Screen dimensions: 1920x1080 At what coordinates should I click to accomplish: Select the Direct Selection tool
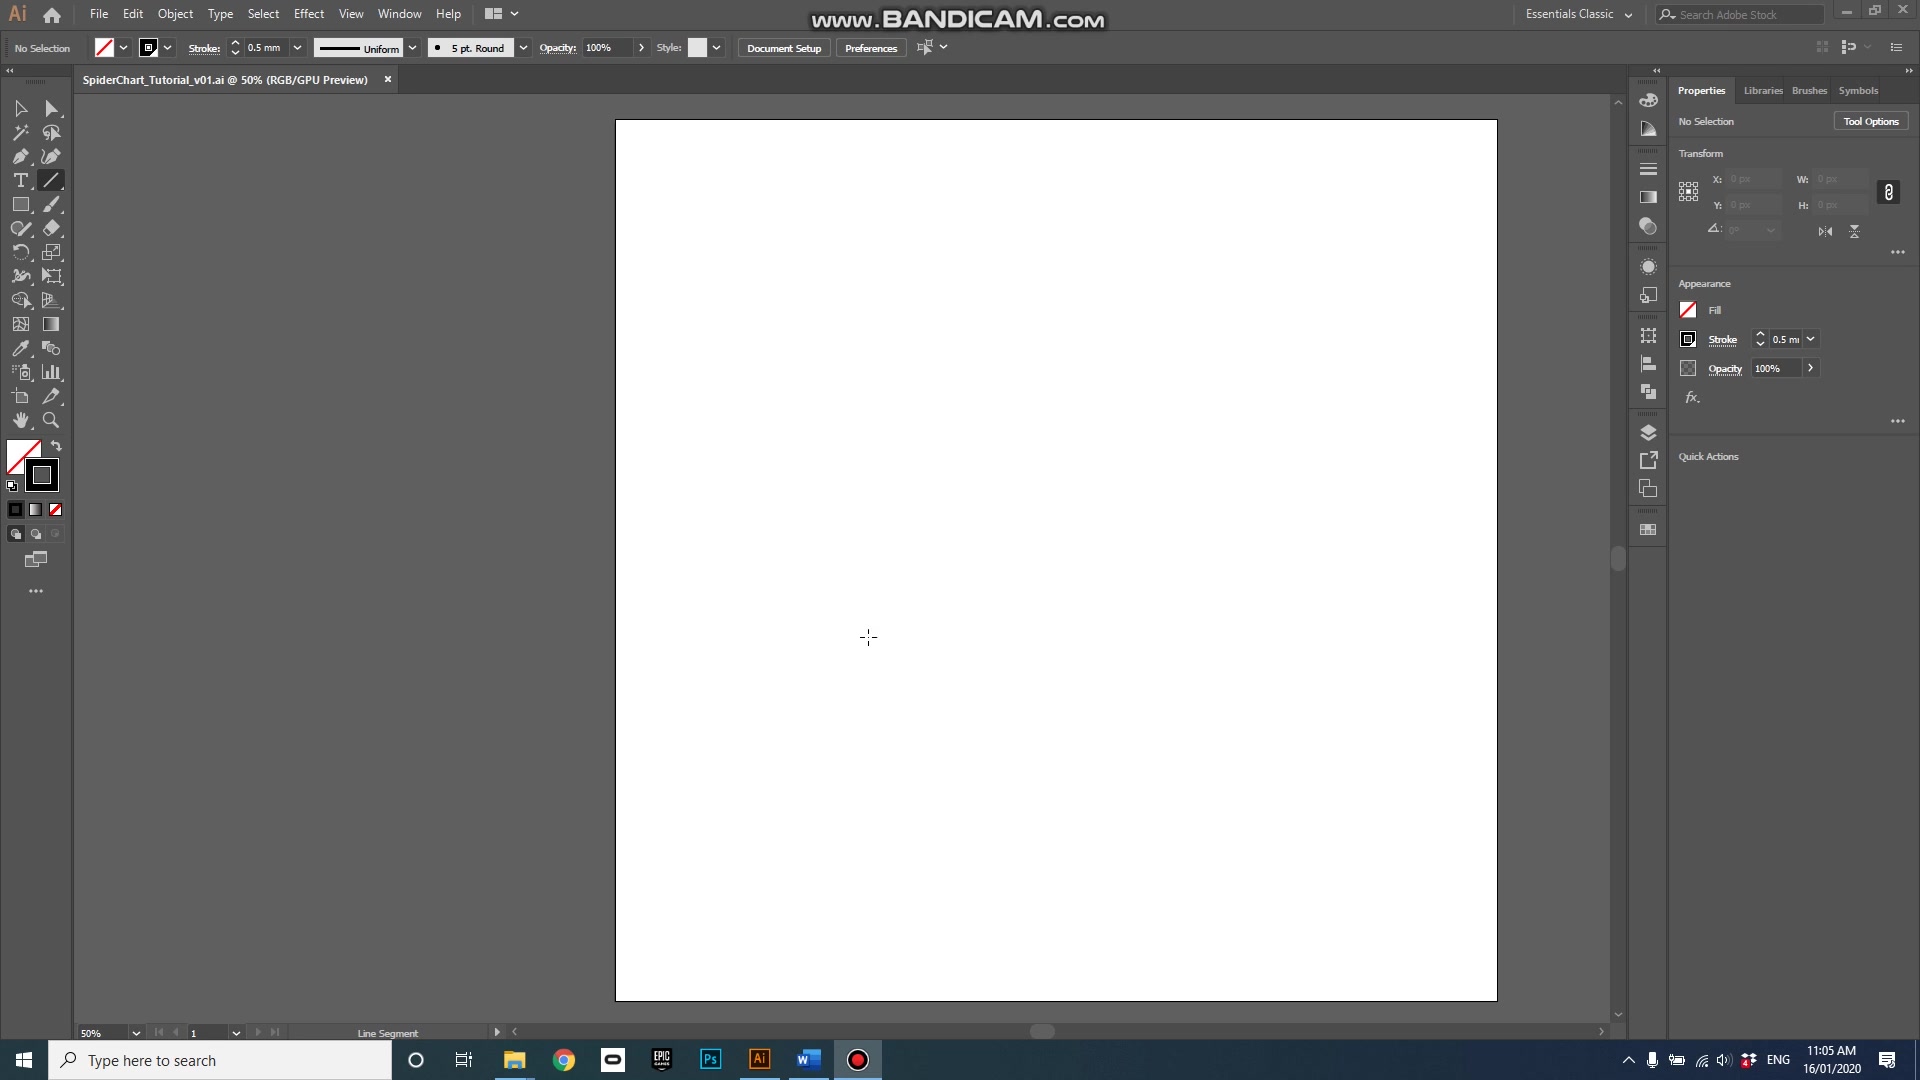click(51, 108)
